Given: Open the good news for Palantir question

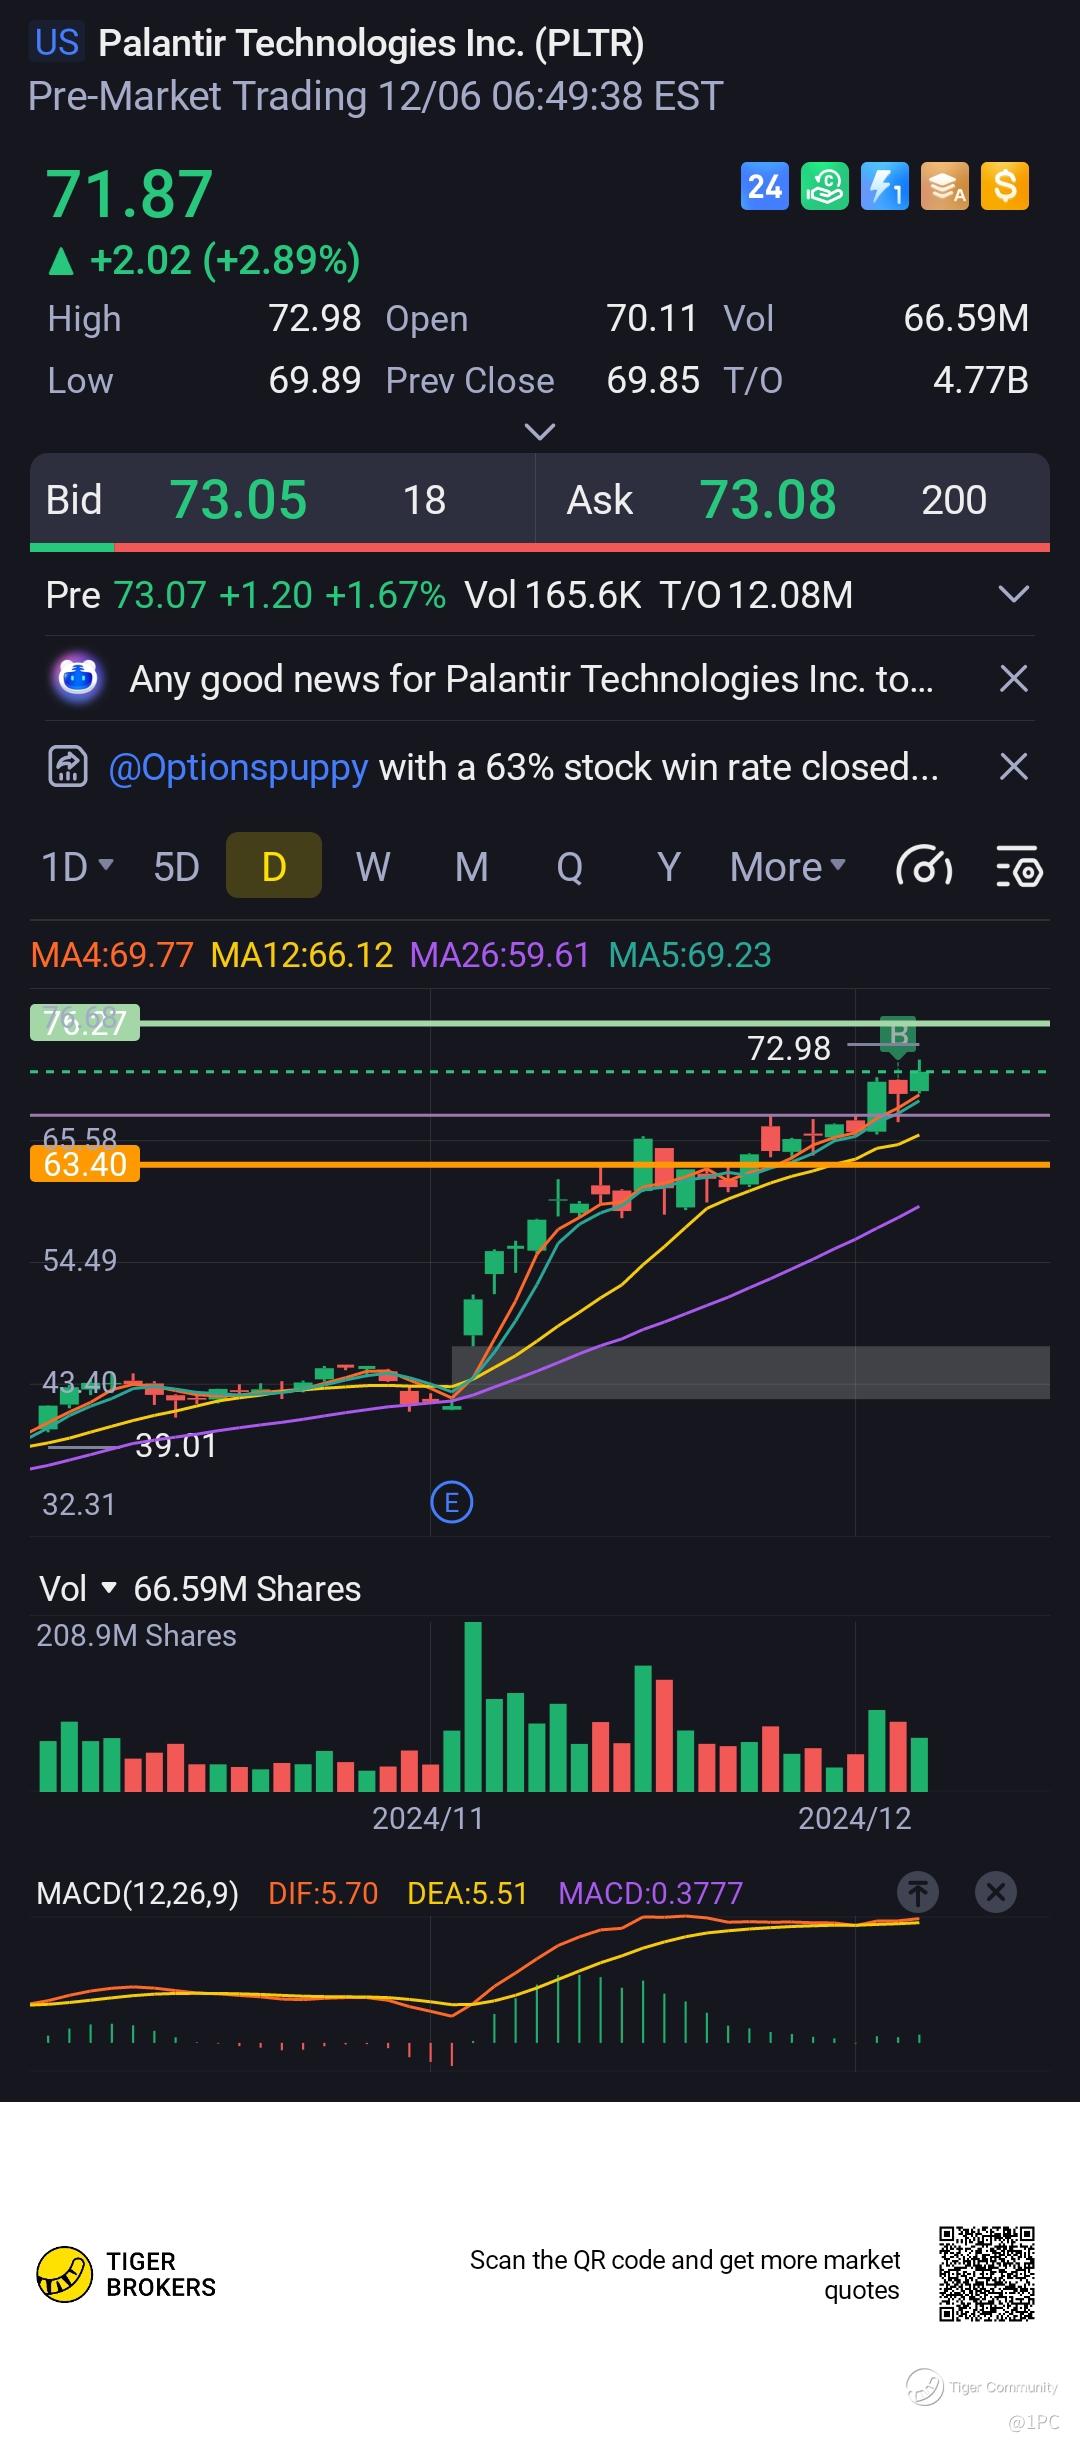Looking at the screenshot, I should click(x=532, y=679).
